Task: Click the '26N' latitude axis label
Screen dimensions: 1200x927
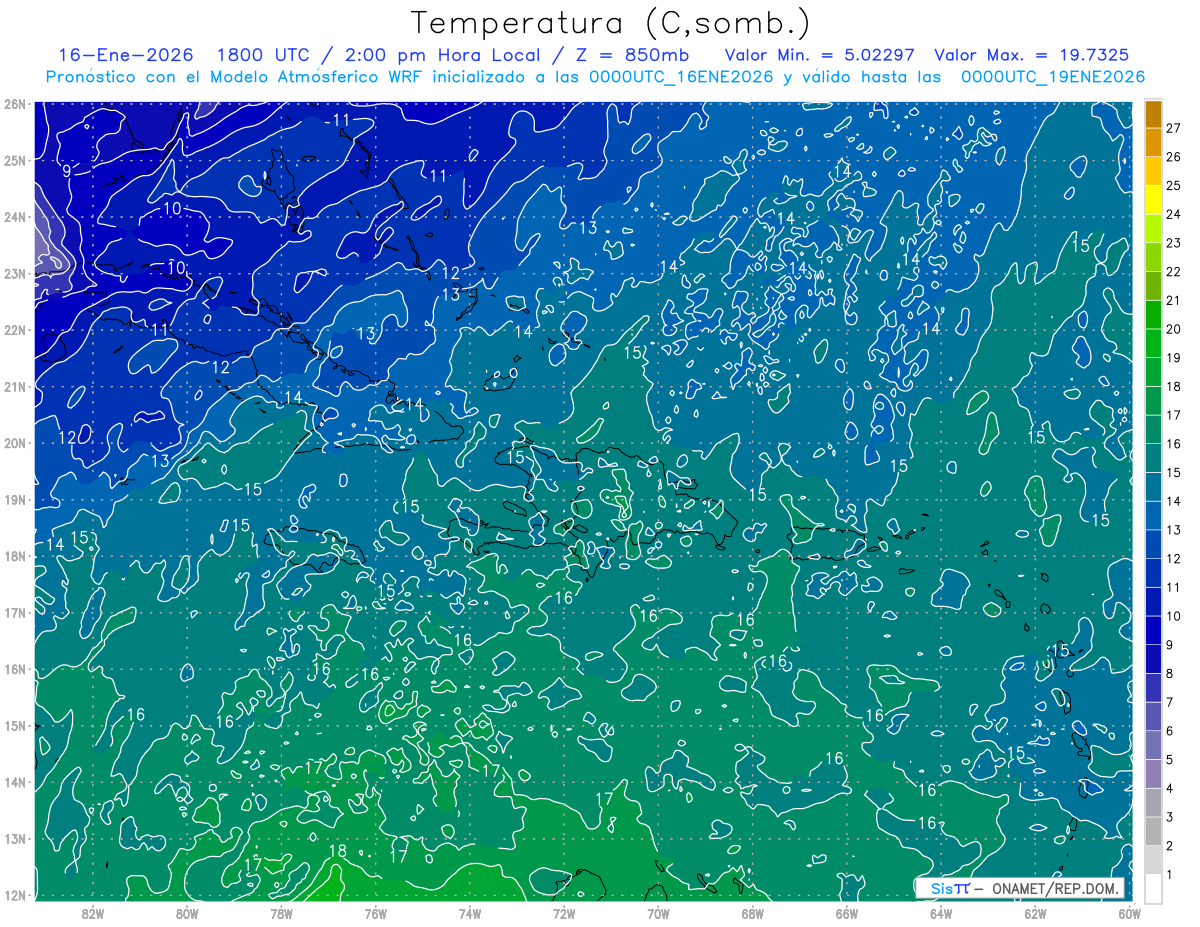Action: (15, 103)
